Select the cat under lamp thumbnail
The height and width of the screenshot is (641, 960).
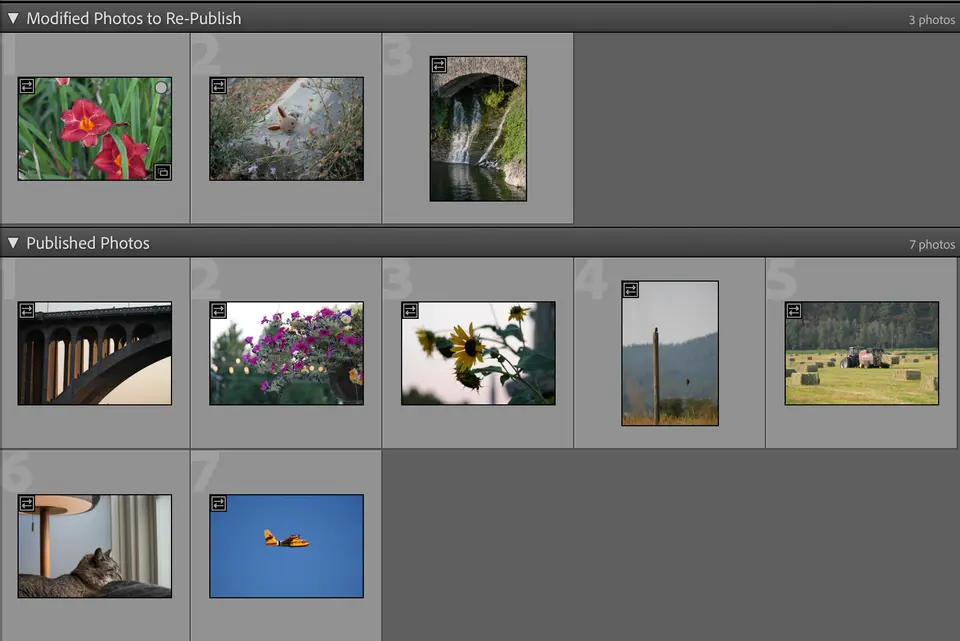95,546
